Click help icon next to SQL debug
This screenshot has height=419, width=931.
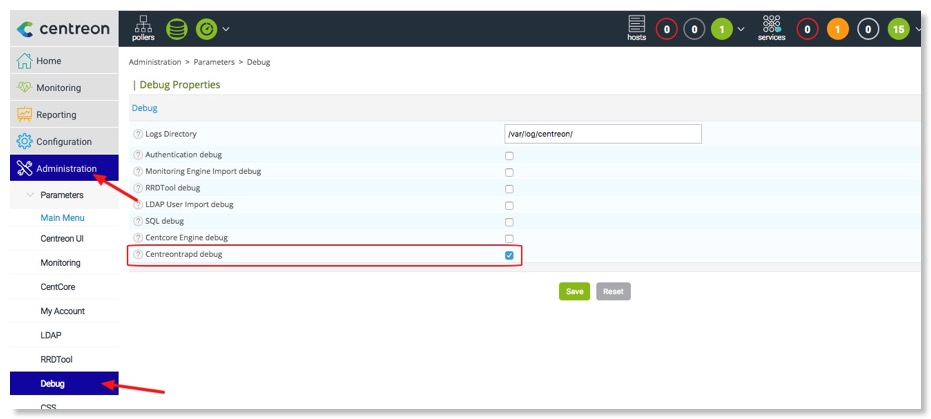click(138, 221)
